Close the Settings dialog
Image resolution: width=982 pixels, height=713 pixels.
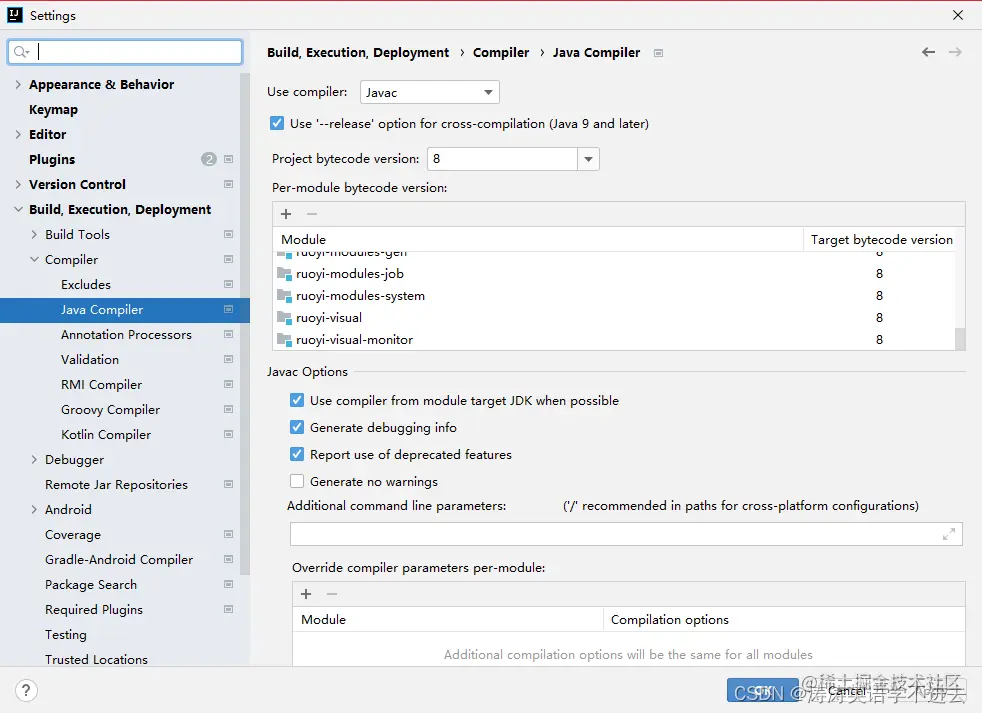[958, 15]
